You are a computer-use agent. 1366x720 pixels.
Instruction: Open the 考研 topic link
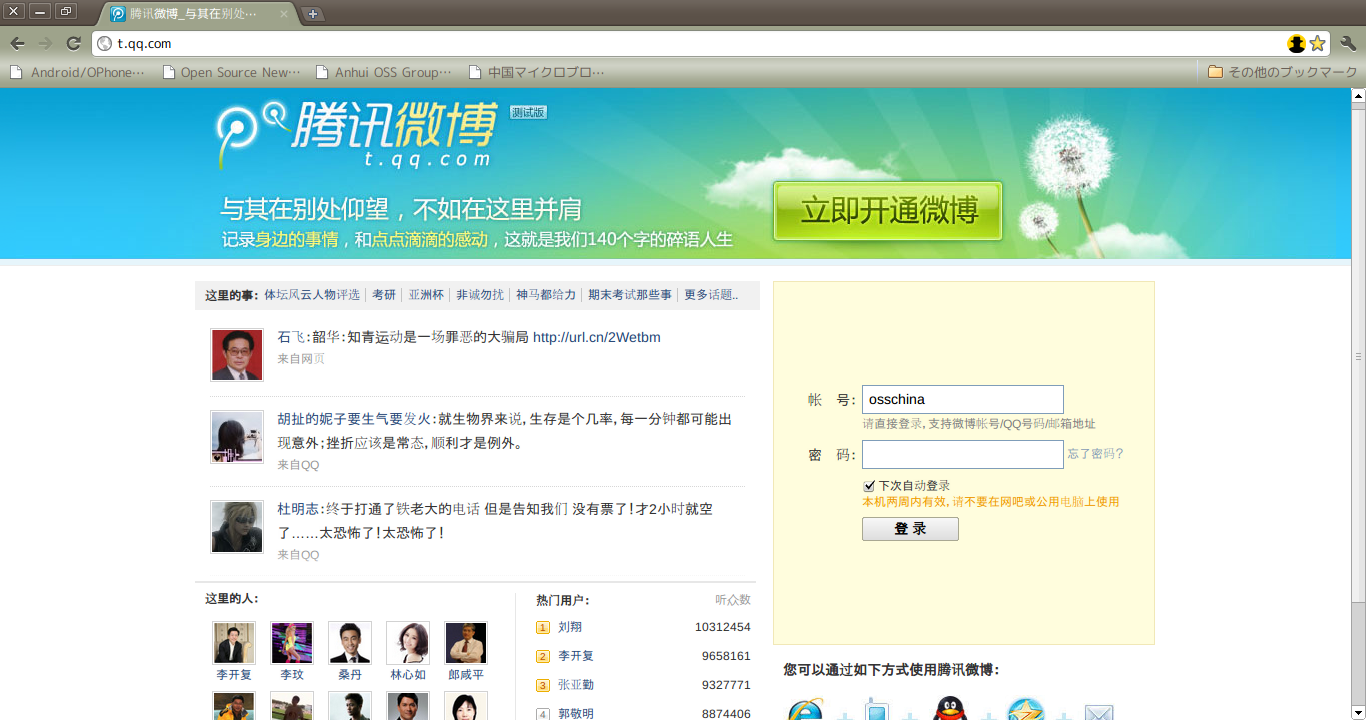(x=384, y=295)
